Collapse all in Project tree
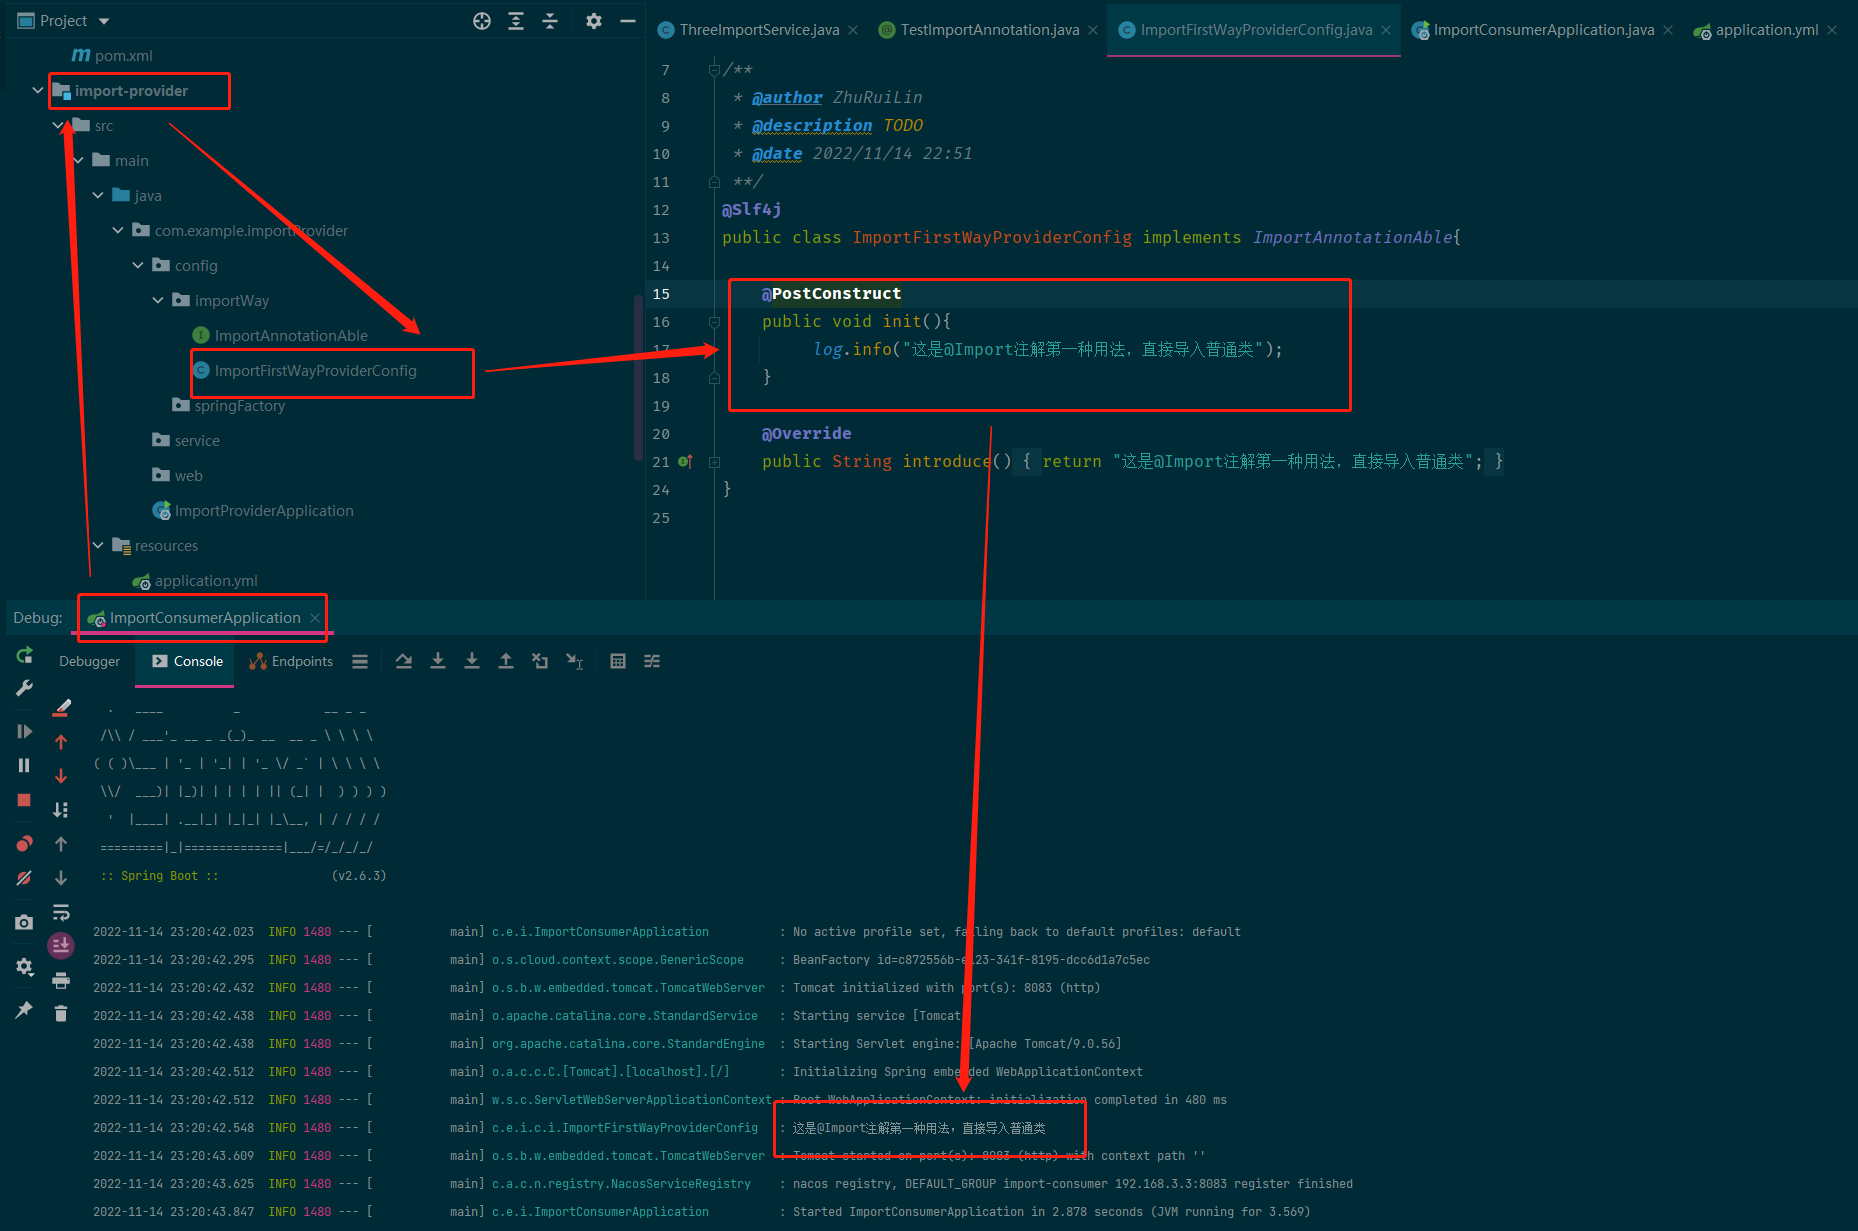Image resolution: width=1858 pixels, height=1231 pixels. [x=550, y=21]
